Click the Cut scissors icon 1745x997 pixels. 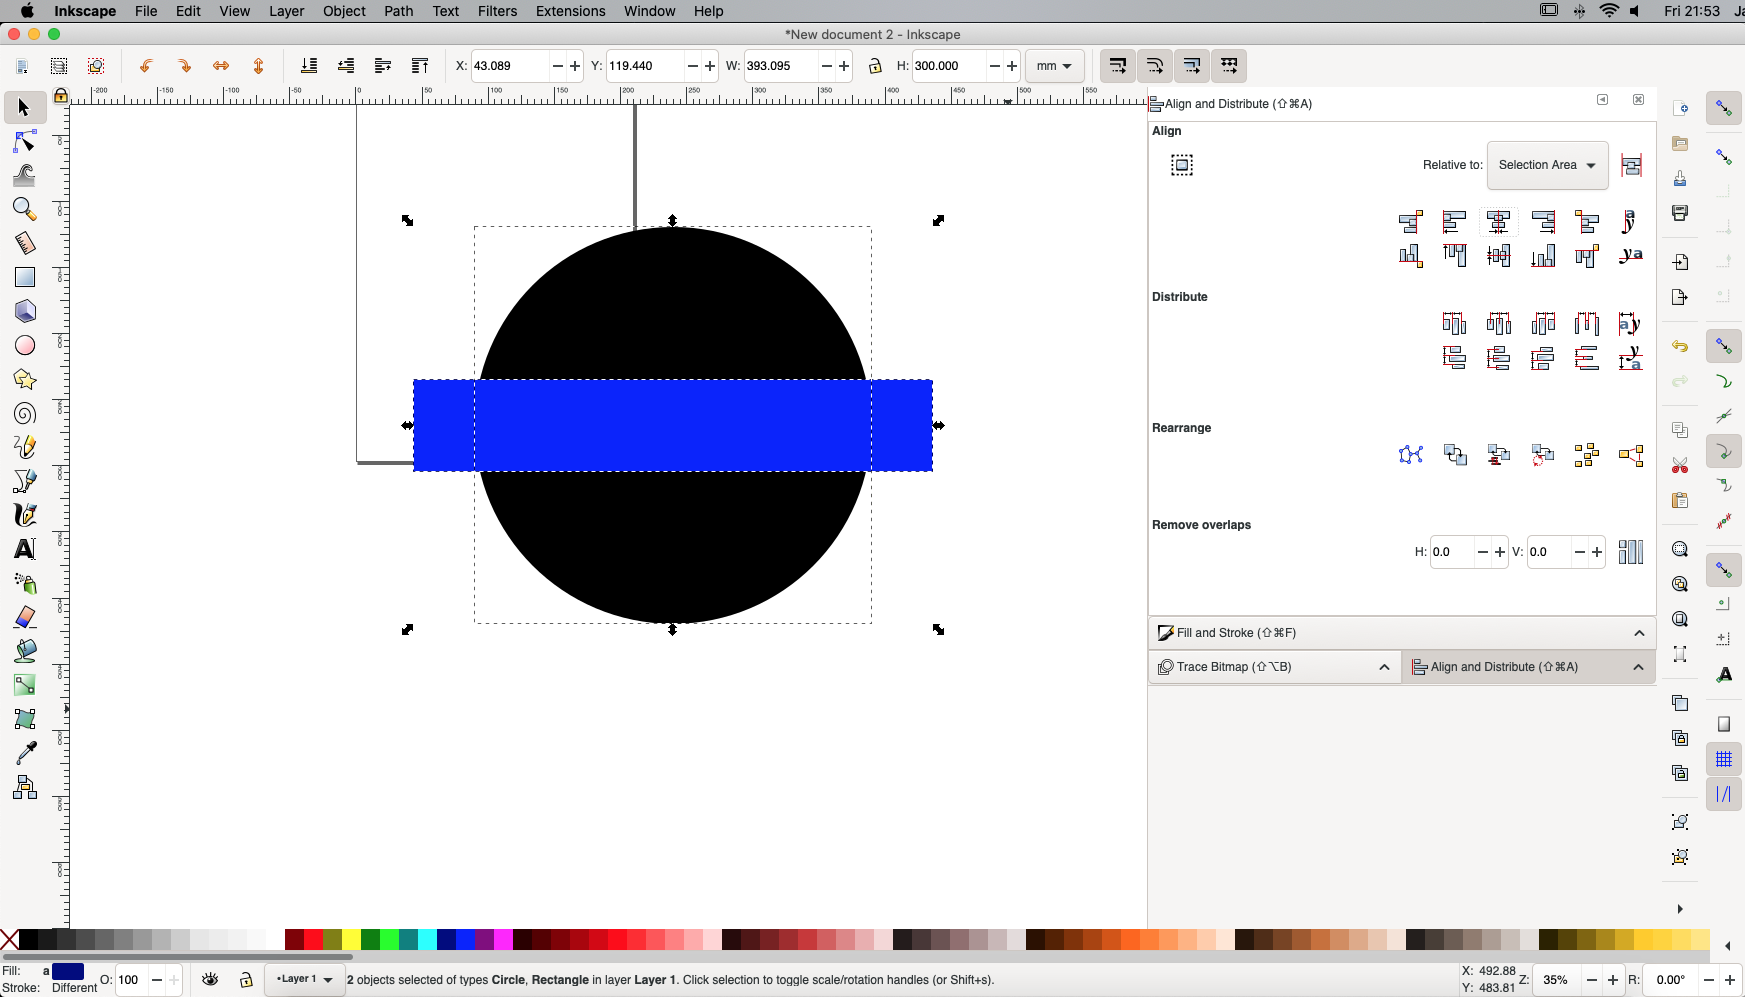pos(1680,466)
